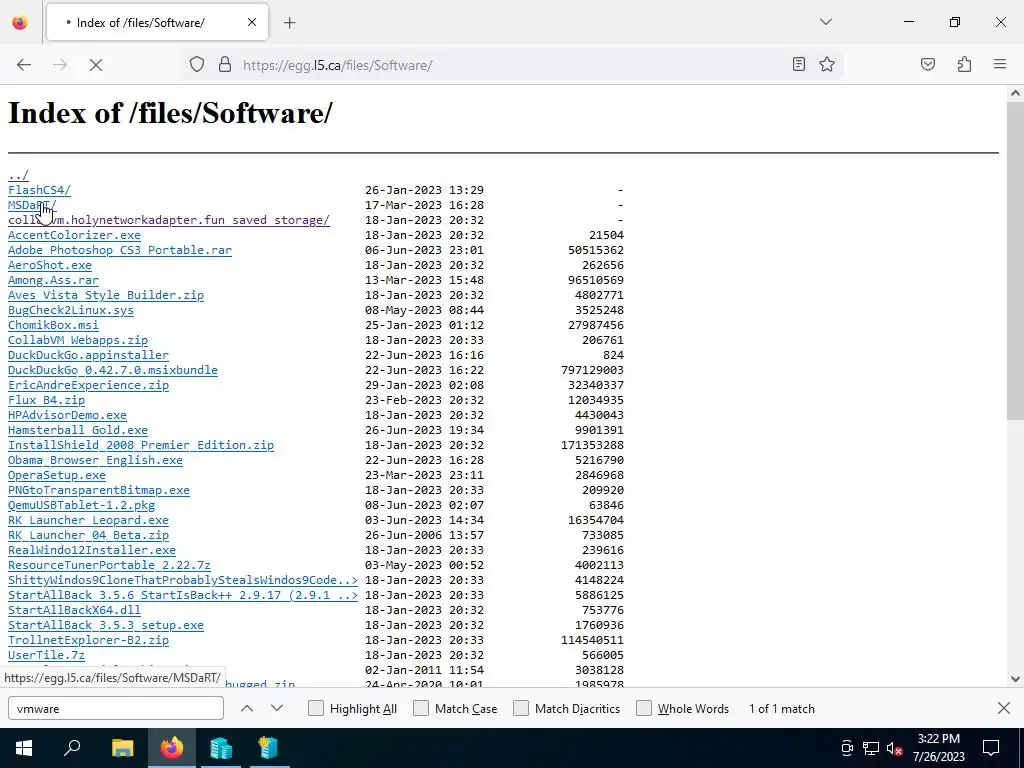1024x768 pixels.
Task: Click the find field containing vmware
Action: (x=116, y=709)
